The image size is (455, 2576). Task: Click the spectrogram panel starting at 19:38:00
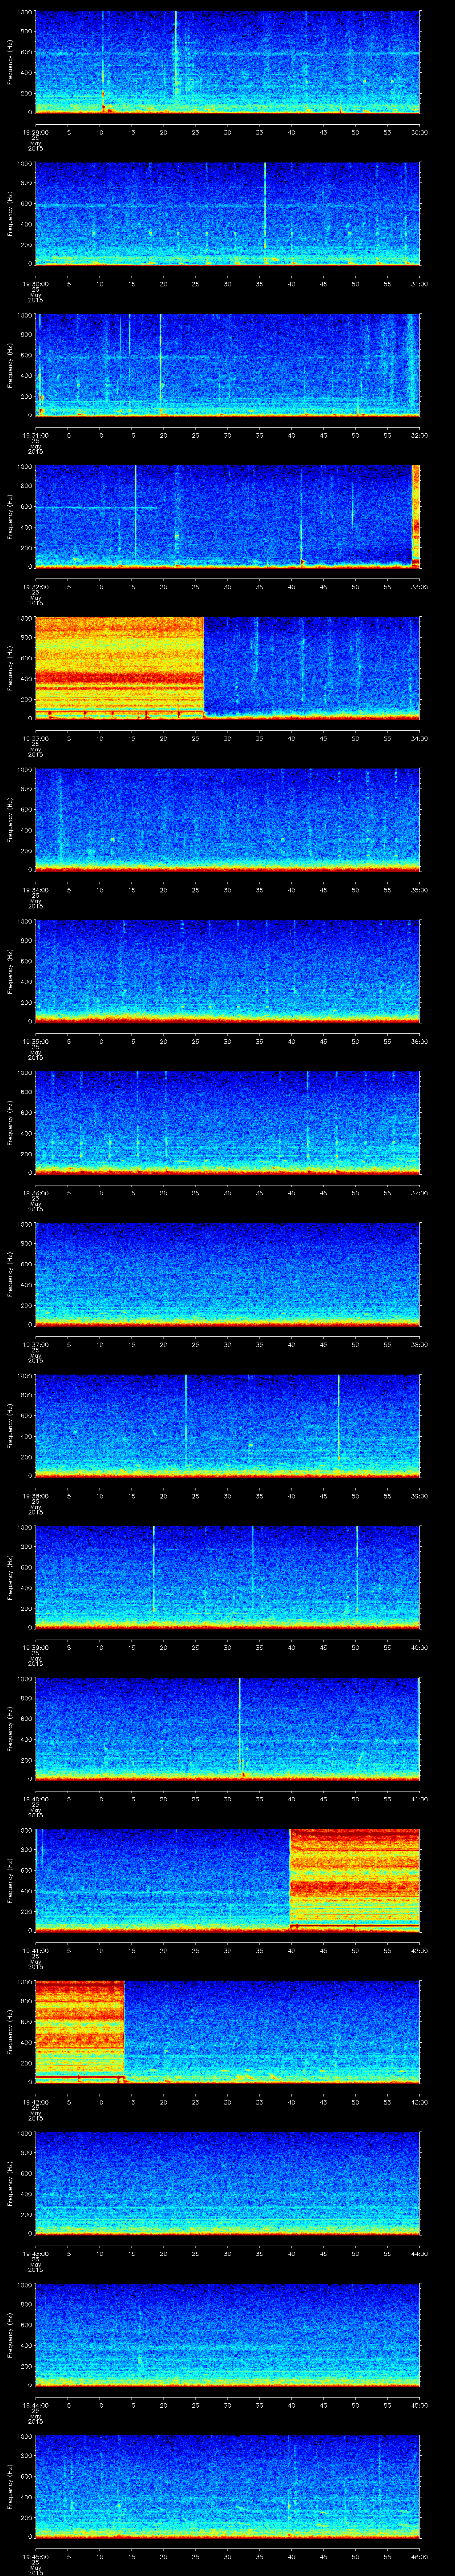pyautogui.click(x=227, y=1426)
